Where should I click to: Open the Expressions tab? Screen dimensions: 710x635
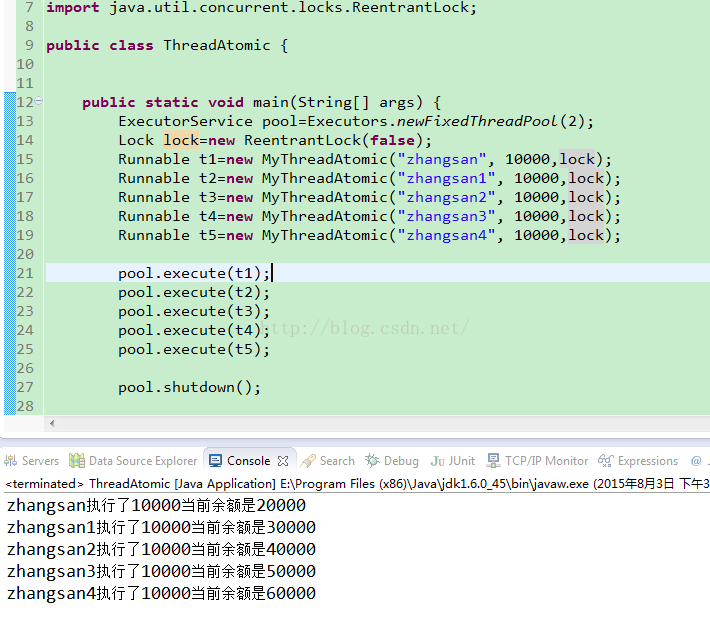tap(638, 461)
